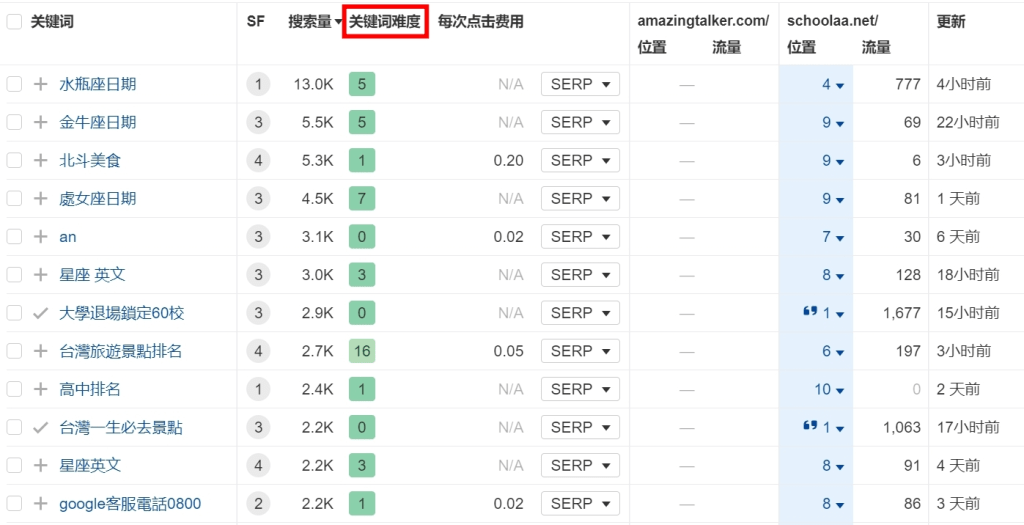The height and width of the screenshot is (525, 1024).
Task: Click difficulty badge 7 for 處女座日期
Action: (362, 199)
